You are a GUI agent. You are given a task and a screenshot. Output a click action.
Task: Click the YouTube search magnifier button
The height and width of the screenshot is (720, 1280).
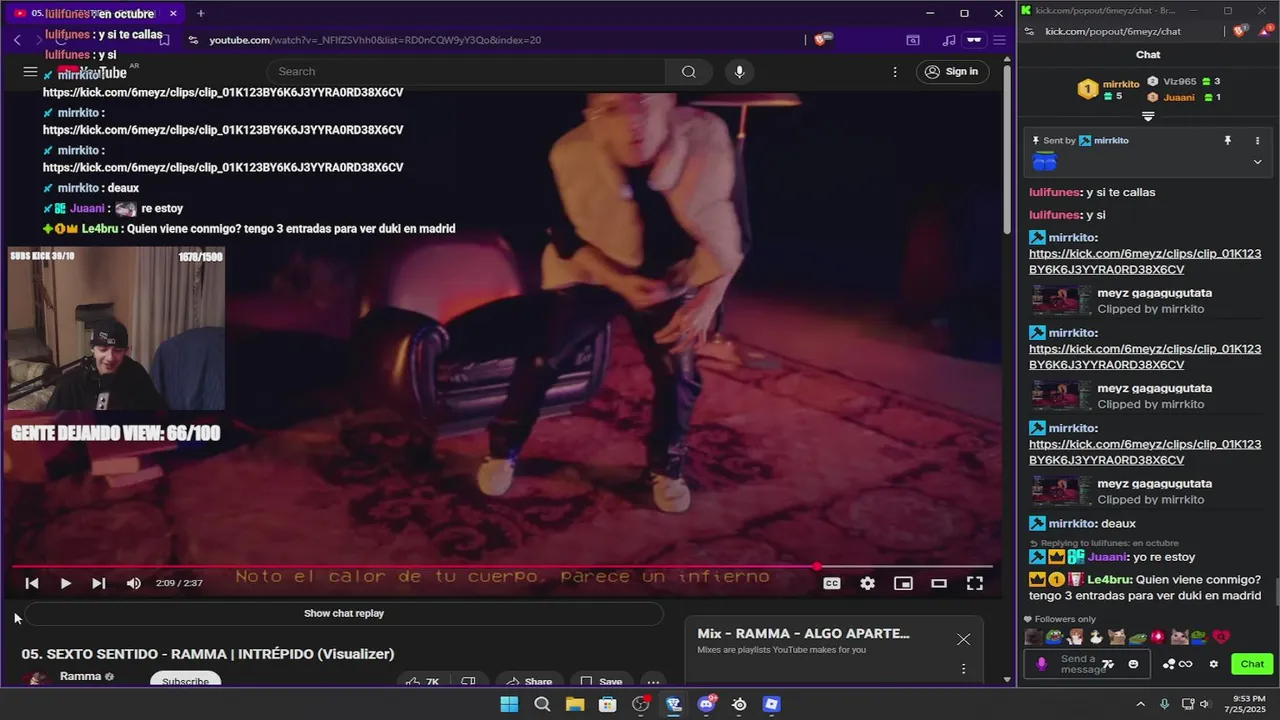(x=689, y=72)
